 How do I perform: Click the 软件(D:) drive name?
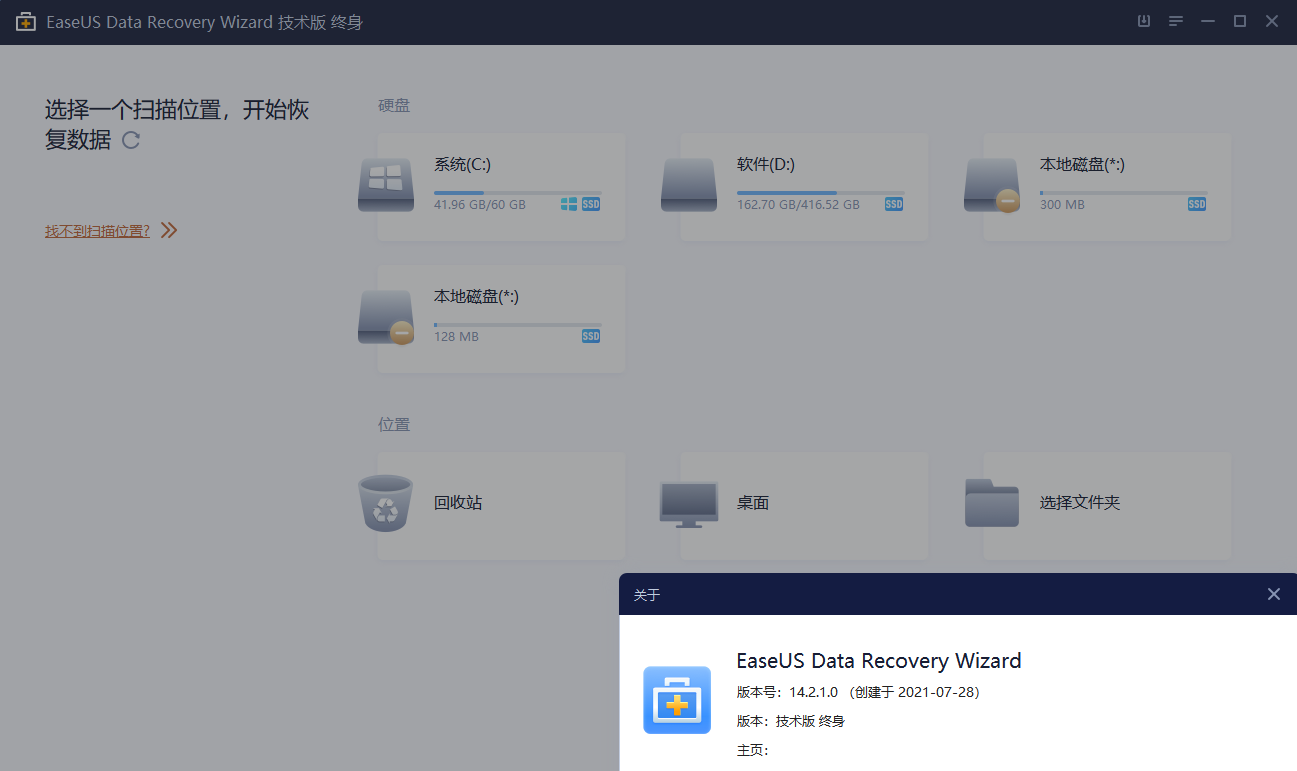766,165
